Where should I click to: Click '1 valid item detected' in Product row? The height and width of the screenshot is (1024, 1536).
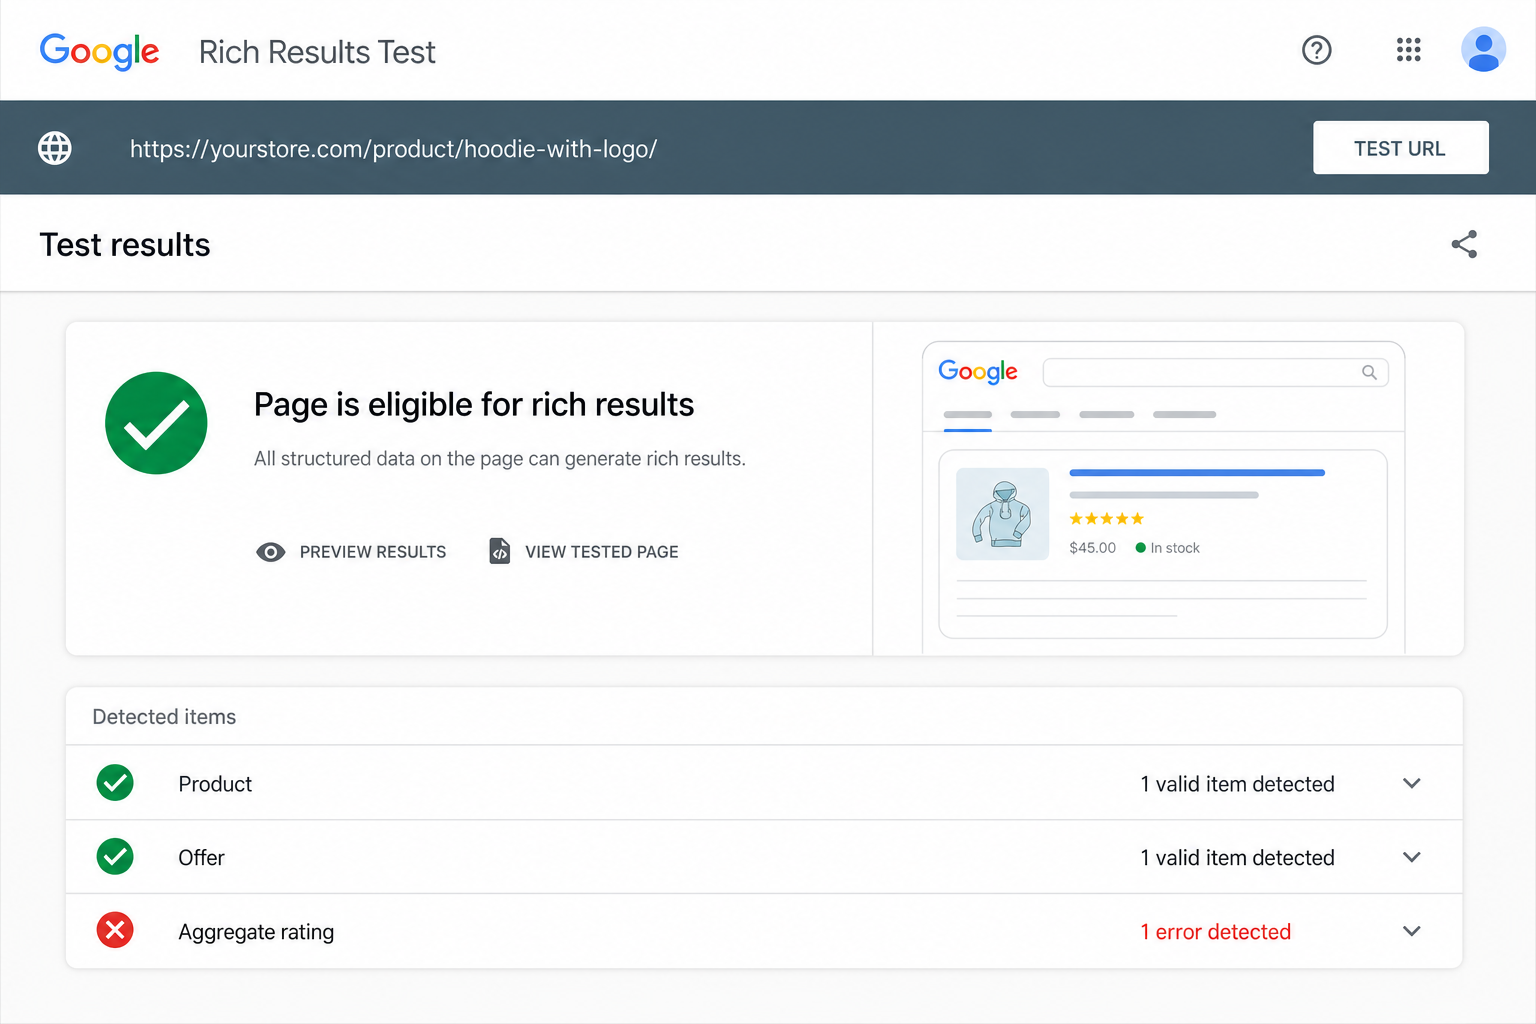tap(1238, 784)
